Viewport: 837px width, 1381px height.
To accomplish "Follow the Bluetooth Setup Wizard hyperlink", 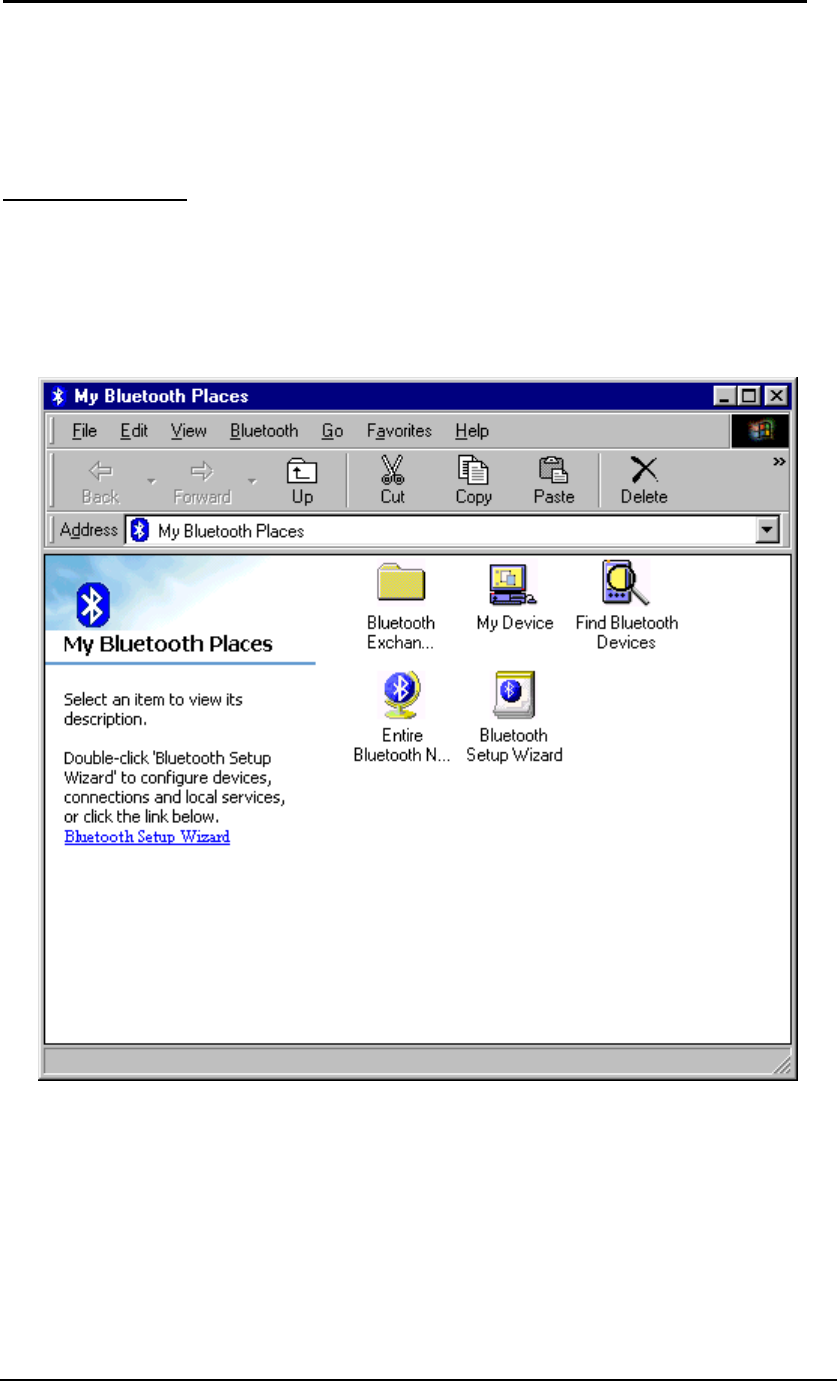I will (147, 836).
